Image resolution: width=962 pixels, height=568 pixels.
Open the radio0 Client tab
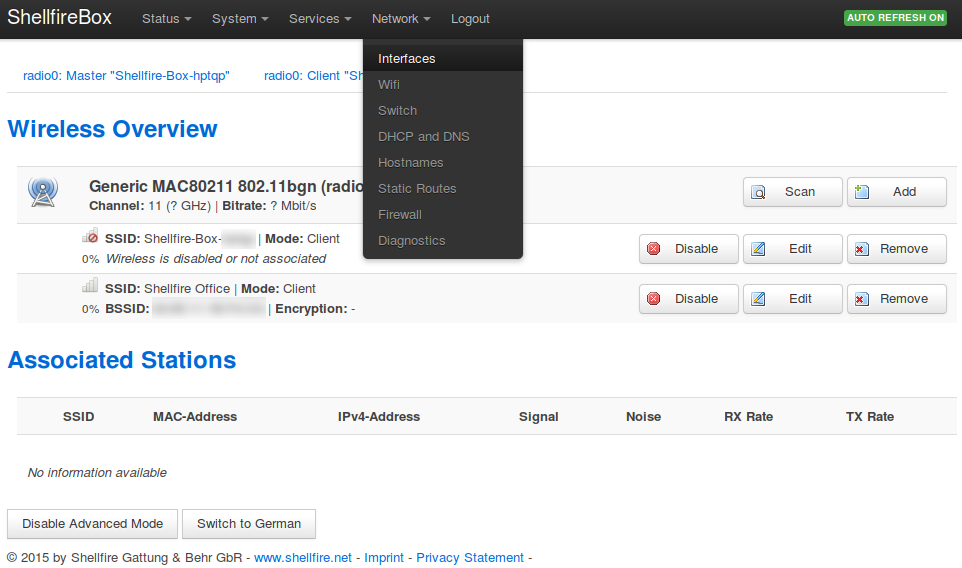click(313, 75)
